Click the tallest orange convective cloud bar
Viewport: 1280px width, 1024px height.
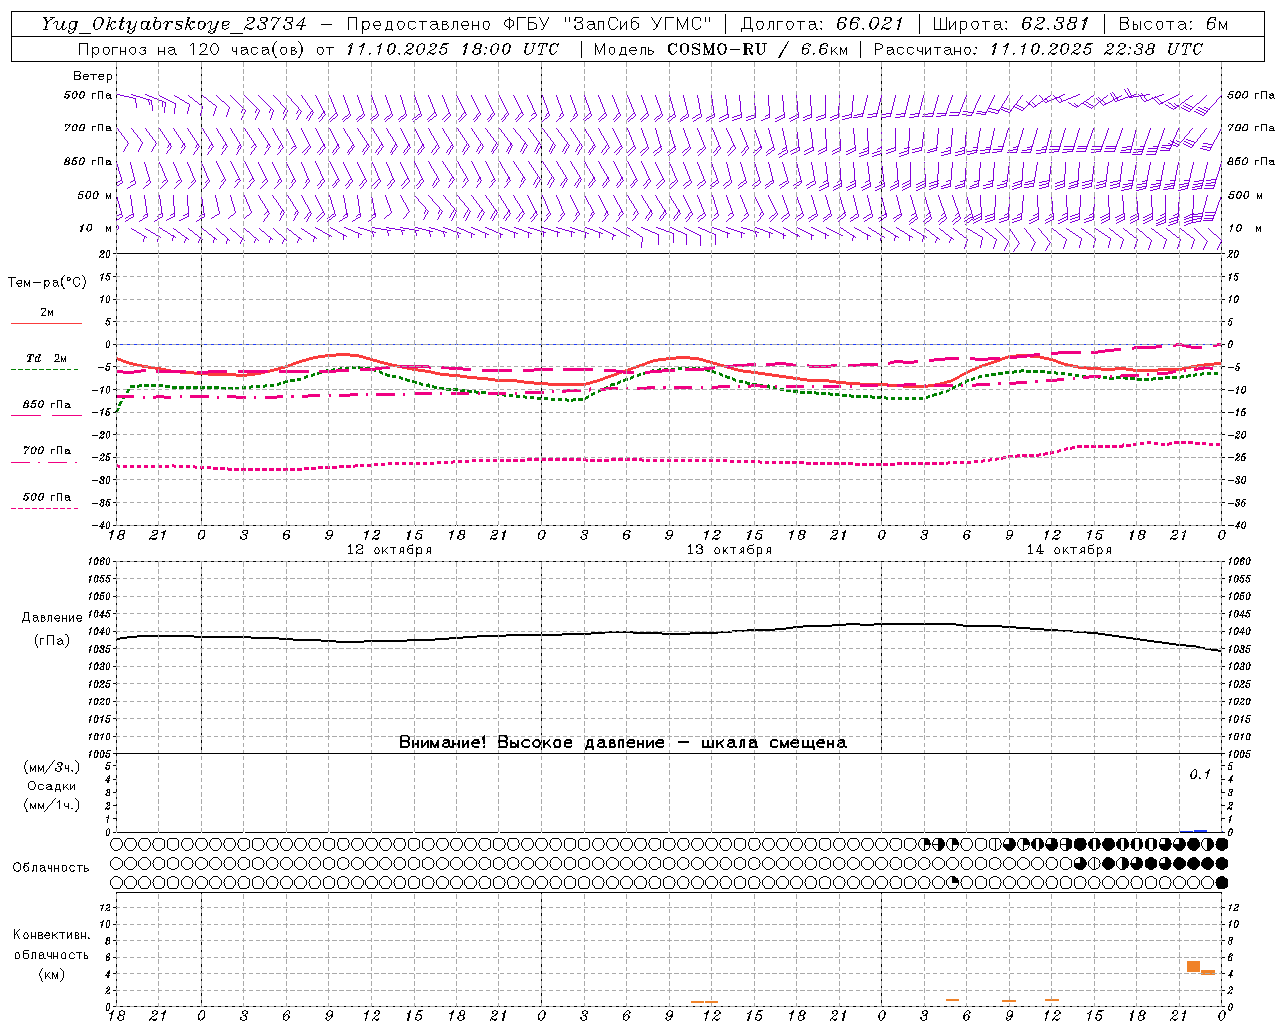[1193, 966]
